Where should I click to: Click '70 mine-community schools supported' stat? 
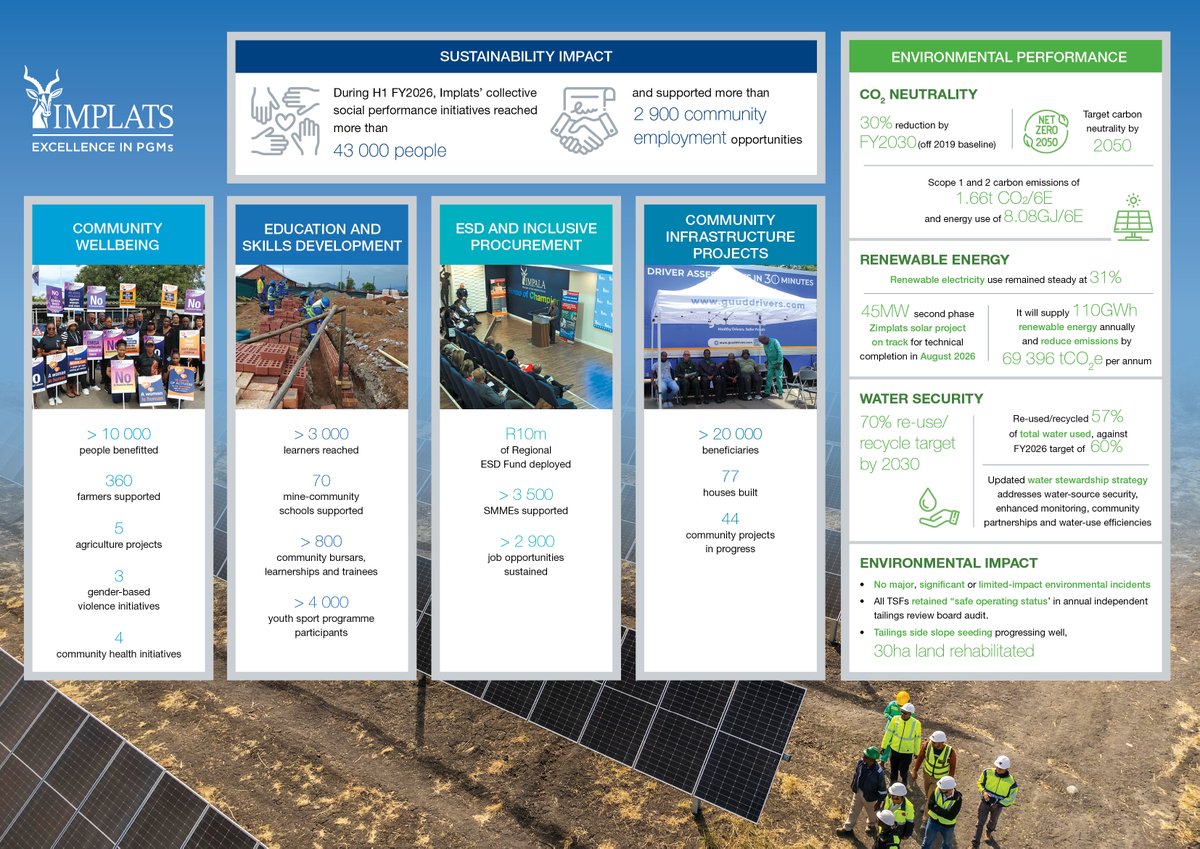(x=322, y=494)
